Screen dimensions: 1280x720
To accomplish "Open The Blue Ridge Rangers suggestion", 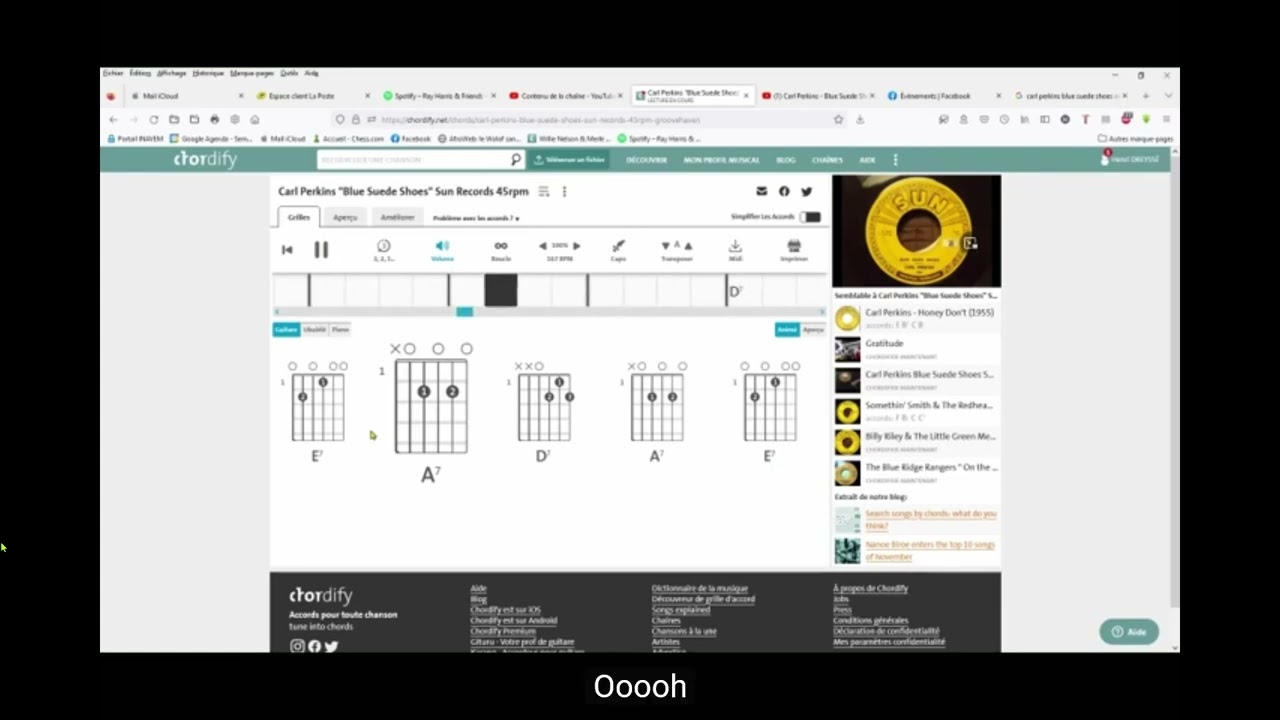I will coord(930,467).
